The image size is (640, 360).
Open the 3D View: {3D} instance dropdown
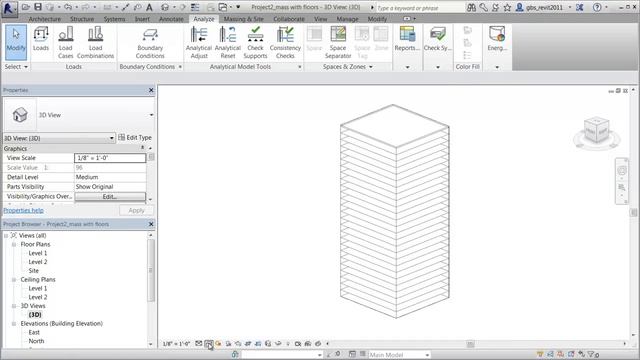(59, 138)
